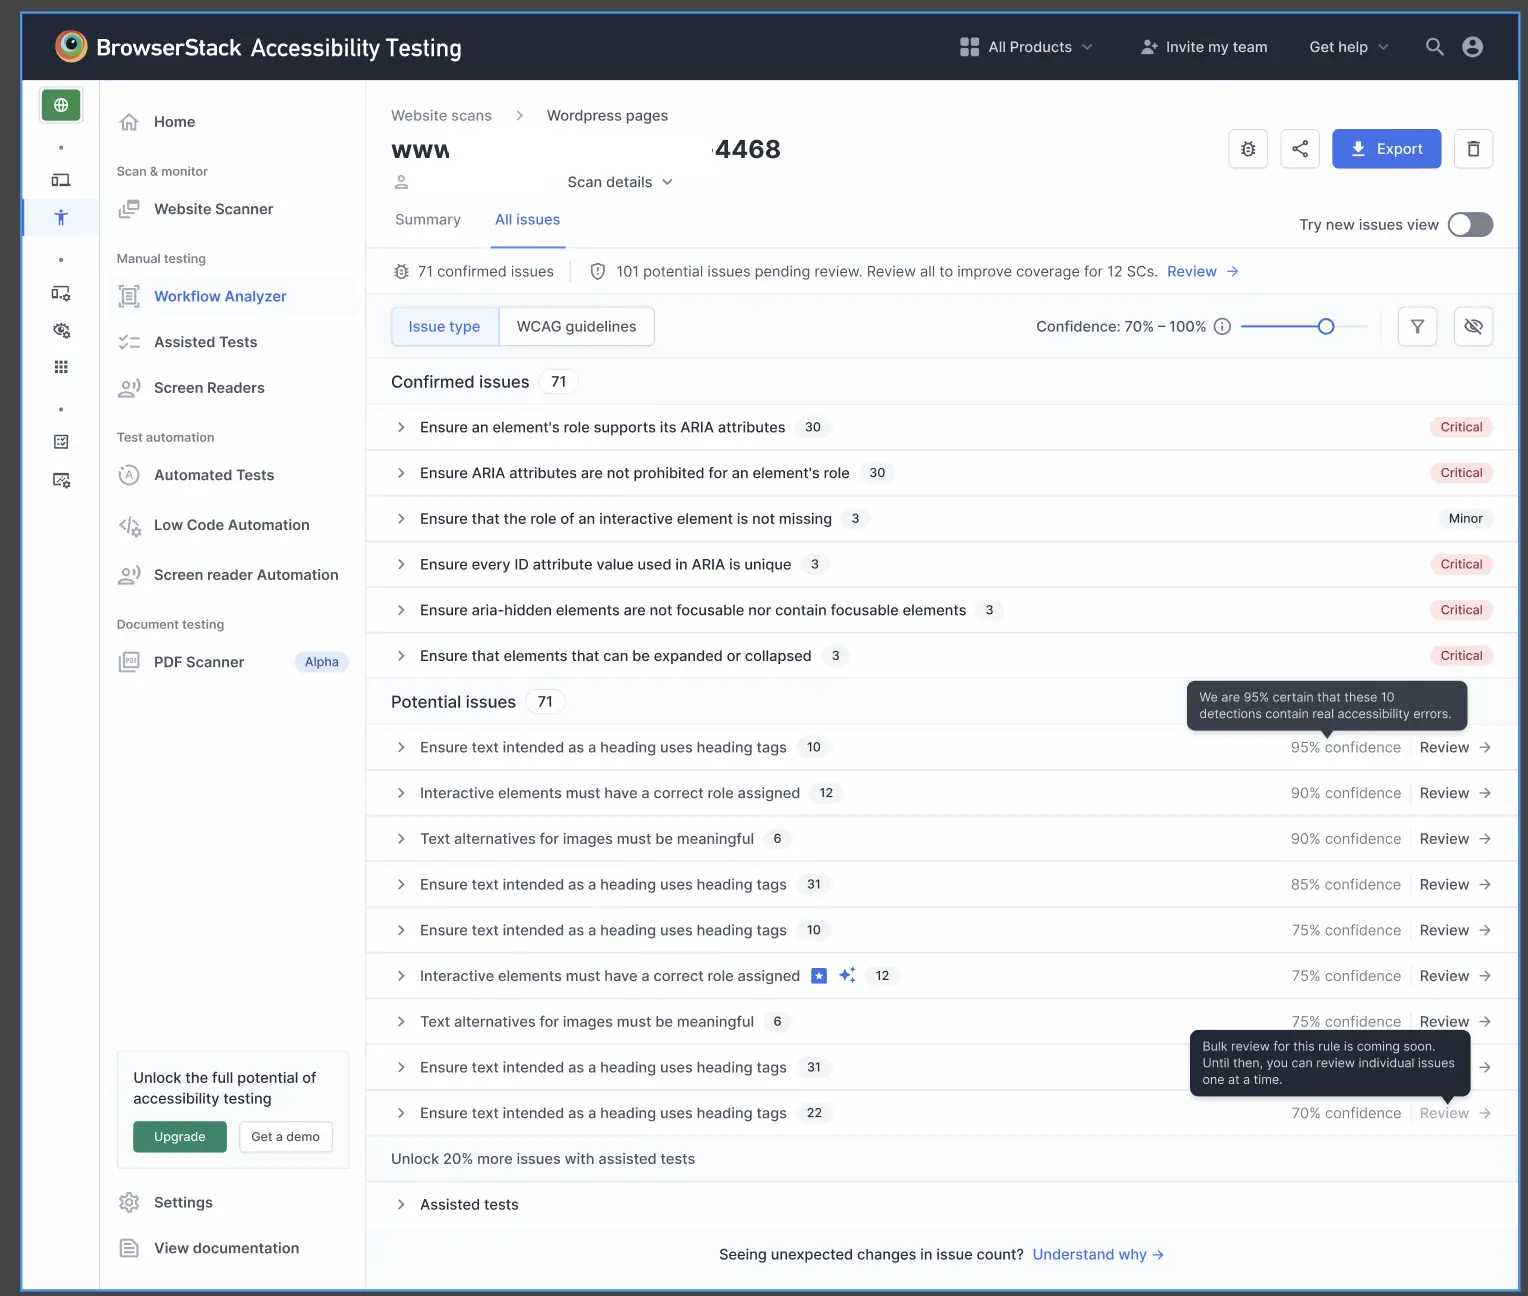1528x1296 pixels.
Task: Click the Website Scanner icon
Action: (129, 209)
